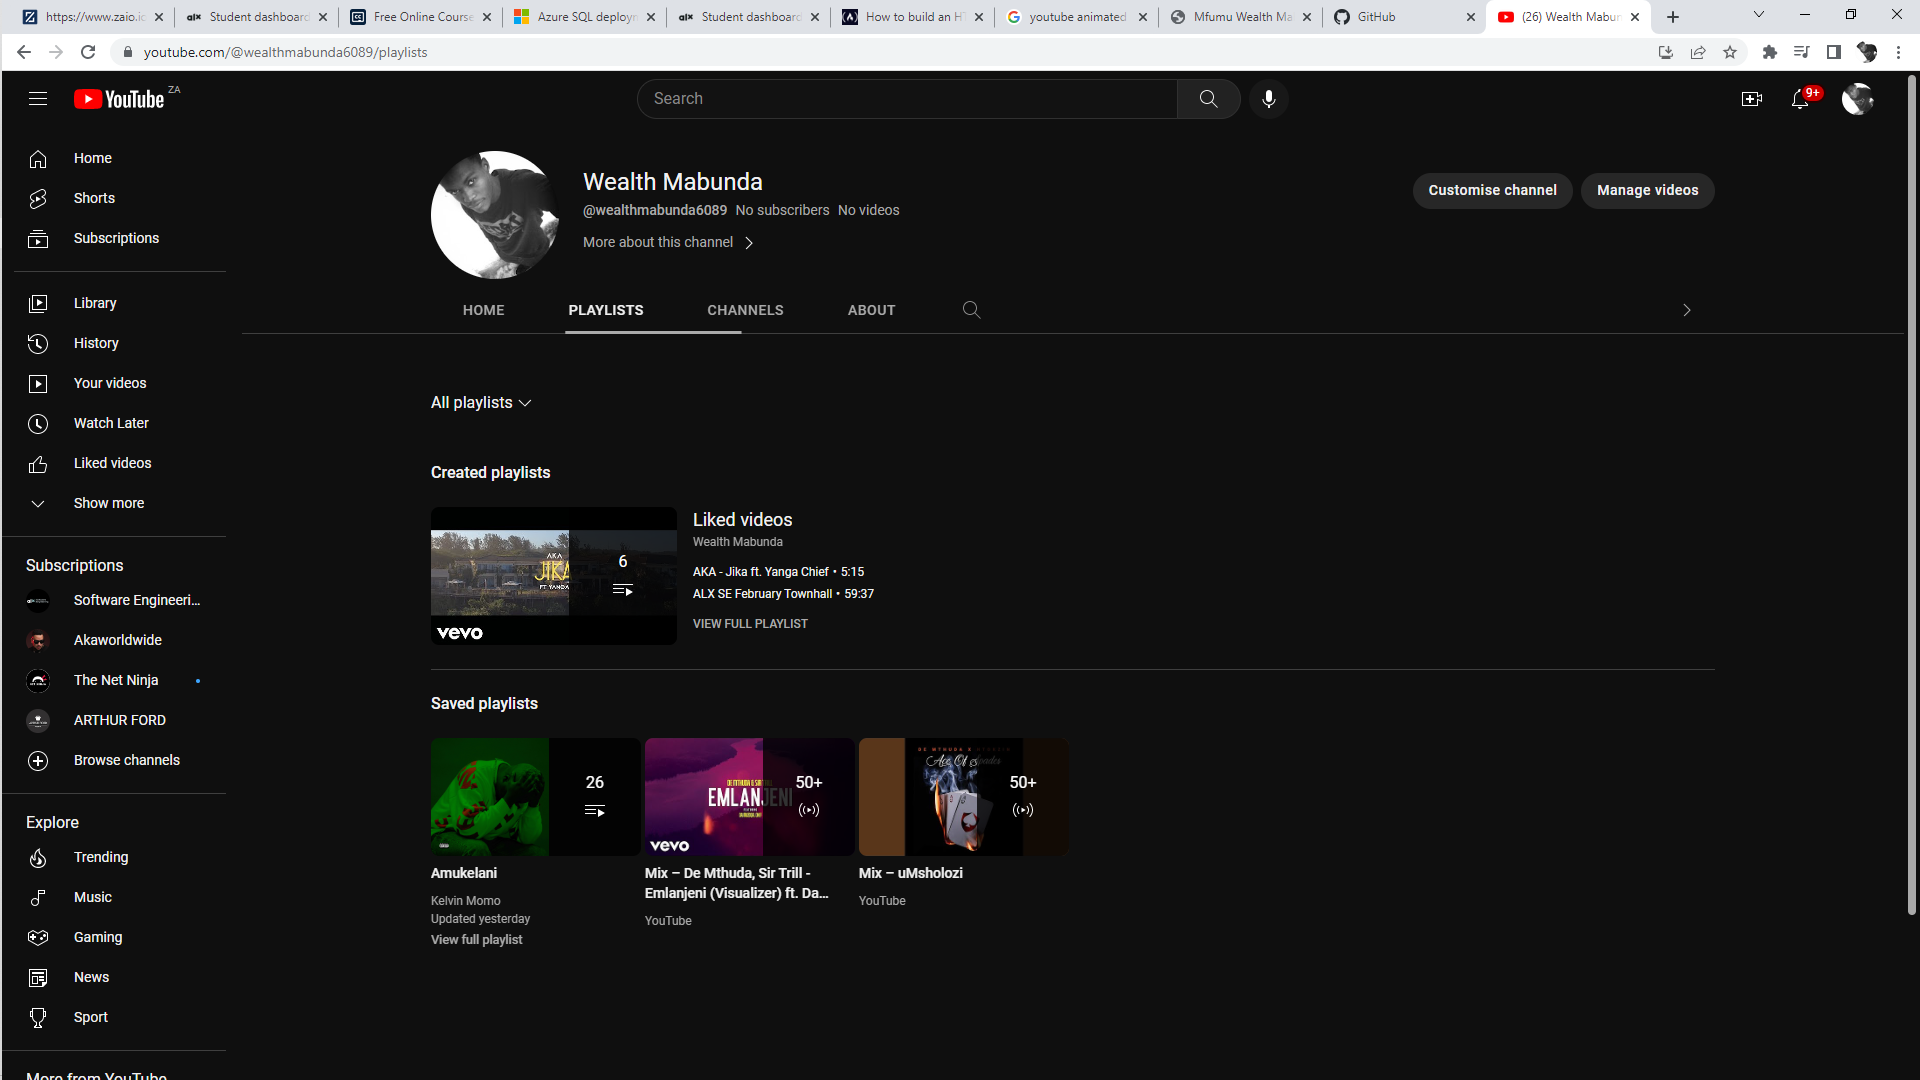Open the YouTube guide hamburger menu
1920x1080 pixels.
37,98
